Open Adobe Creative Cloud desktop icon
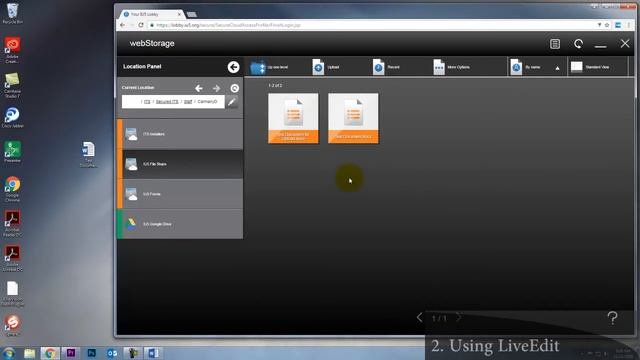The height and width of the screenshot is (360, 640). tap(12, 50)
